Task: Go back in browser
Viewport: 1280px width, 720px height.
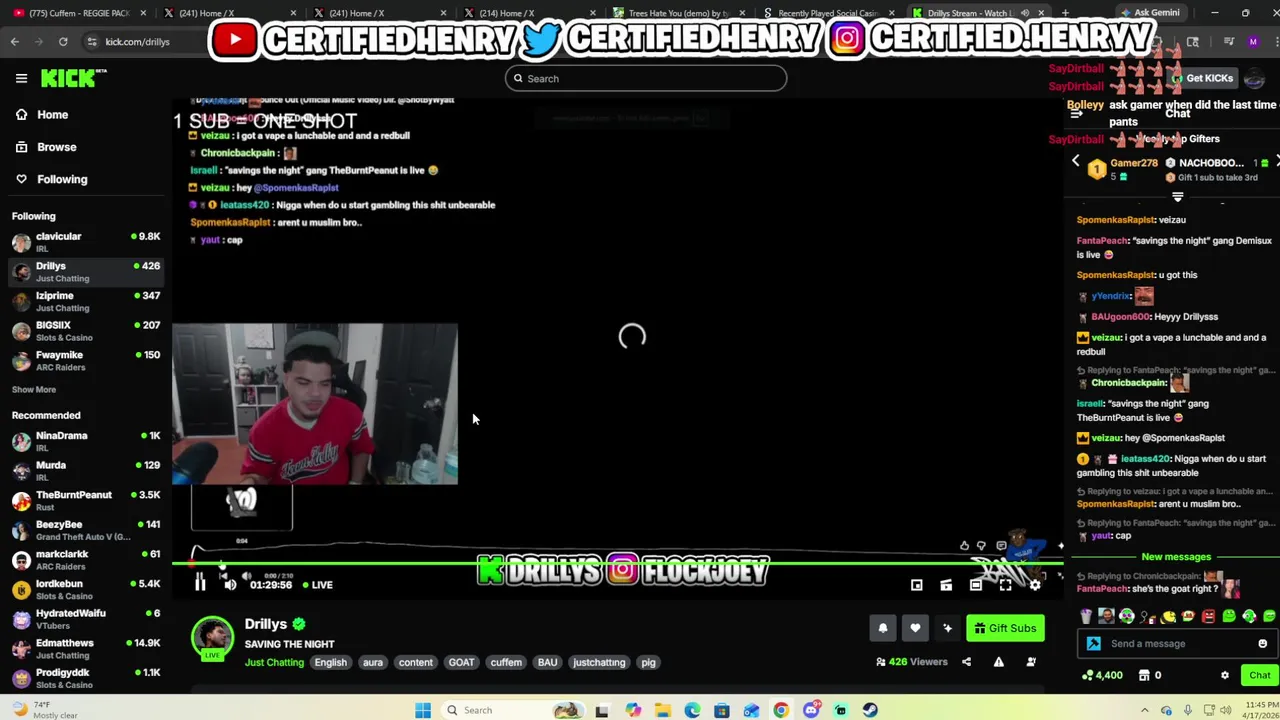Action: pos(14,42)
